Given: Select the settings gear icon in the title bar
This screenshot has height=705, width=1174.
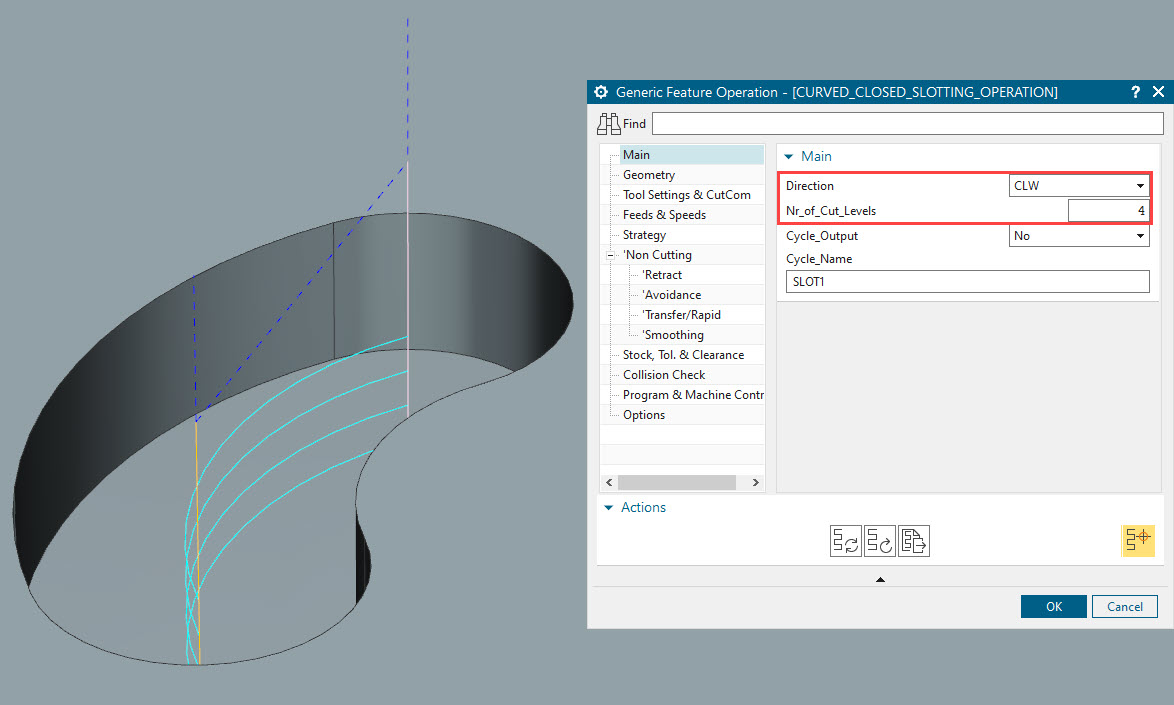Looking at the screenshot, I should [x=601, y=91].
